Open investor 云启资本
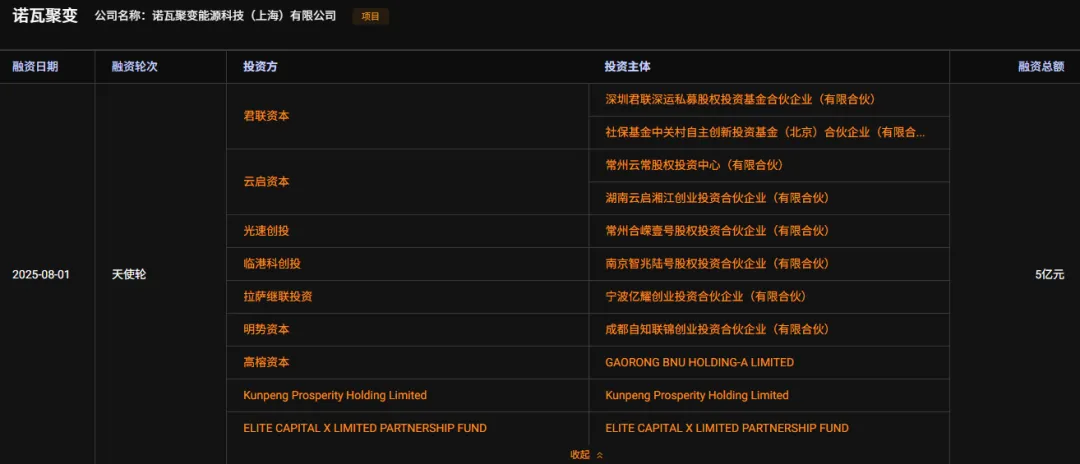This screenshot has width=1080, height=464. click(266, 182)
